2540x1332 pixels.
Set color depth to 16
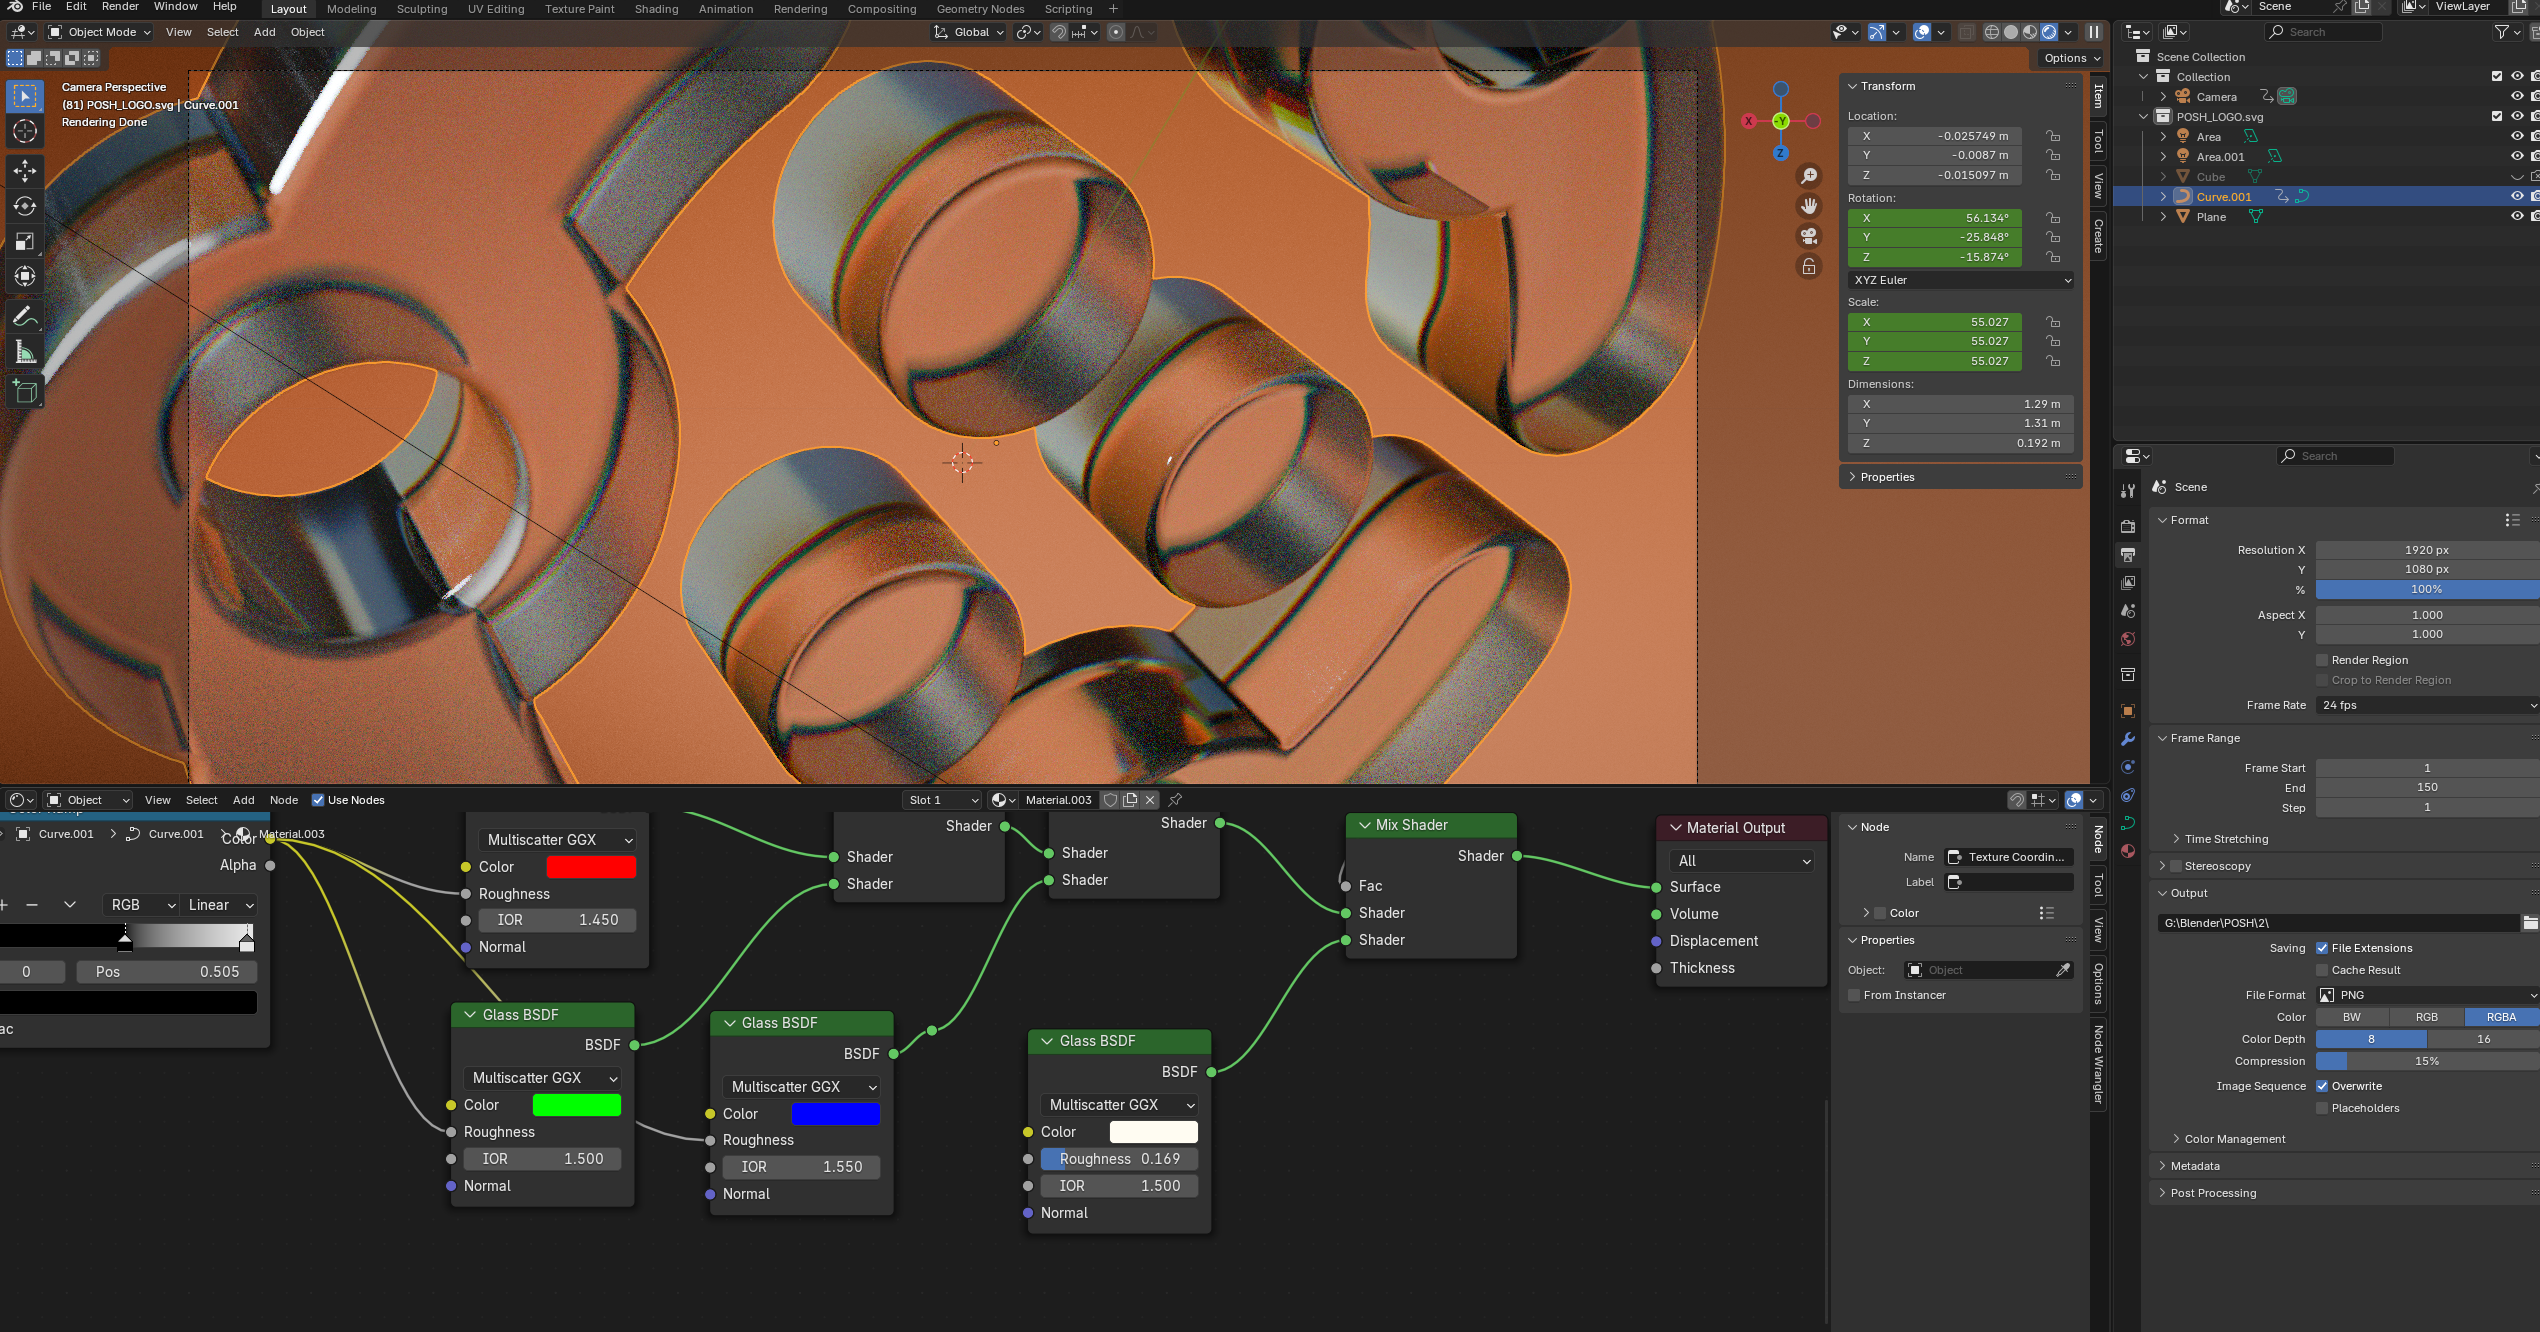[x=2483, y=1039]
